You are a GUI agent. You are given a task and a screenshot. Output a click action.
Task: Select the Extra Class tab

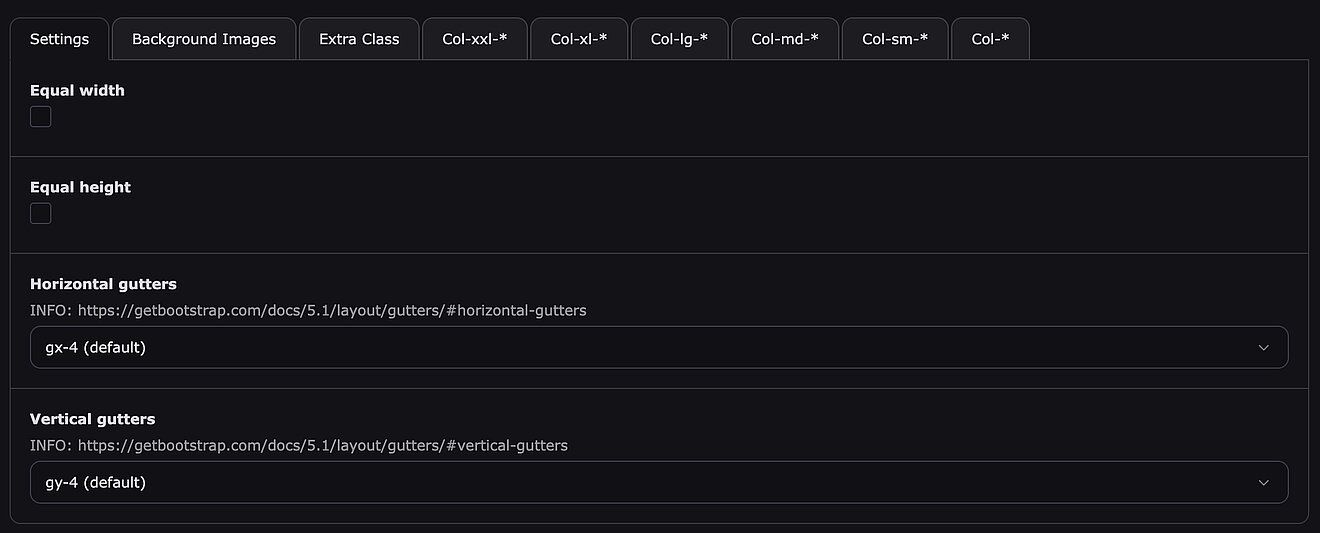359,39
